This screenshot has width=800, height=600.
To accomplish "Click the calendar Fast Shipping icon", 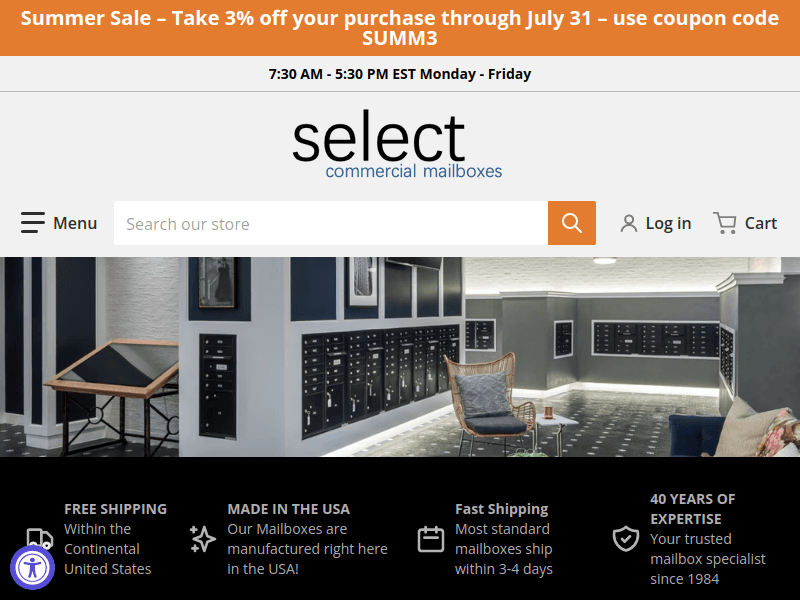I will 431,539.
